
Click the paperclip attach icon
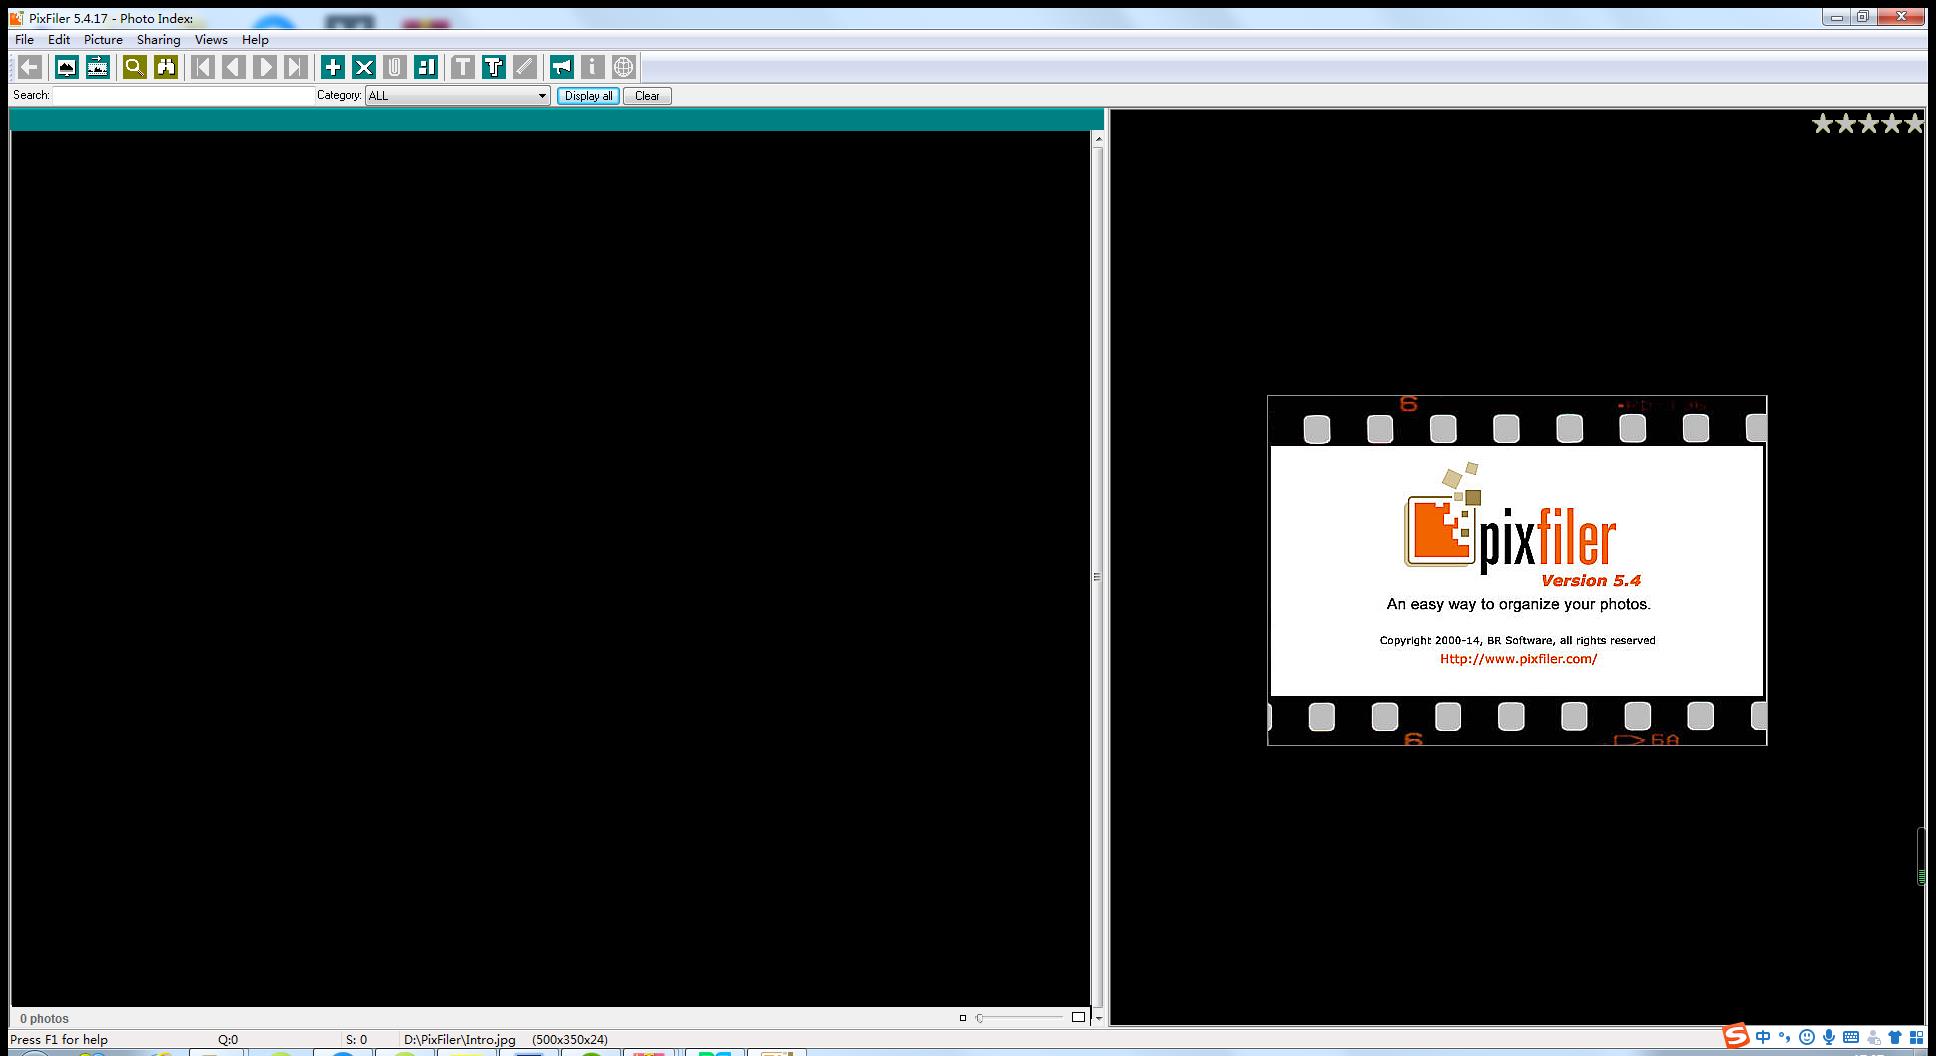pyautogui.click(x=395, y=67)
